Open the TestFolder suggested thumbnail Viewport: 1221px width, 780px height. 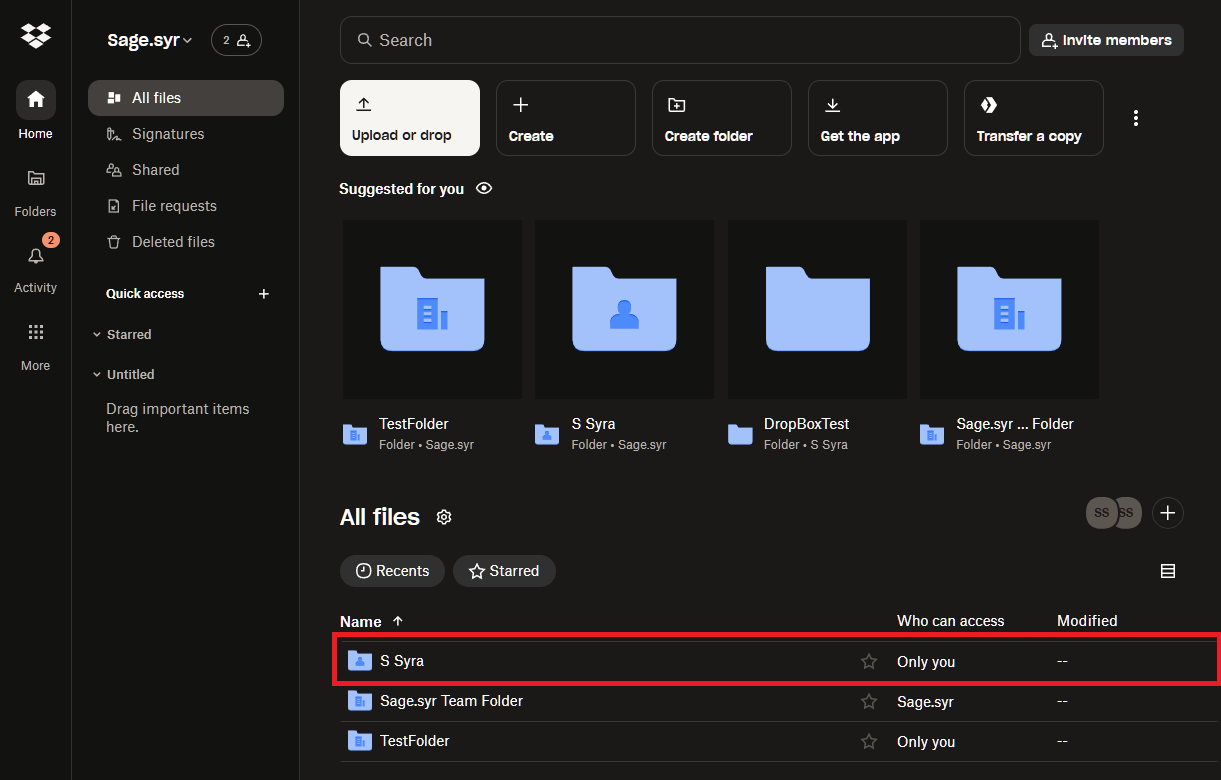tap(432, 310)
